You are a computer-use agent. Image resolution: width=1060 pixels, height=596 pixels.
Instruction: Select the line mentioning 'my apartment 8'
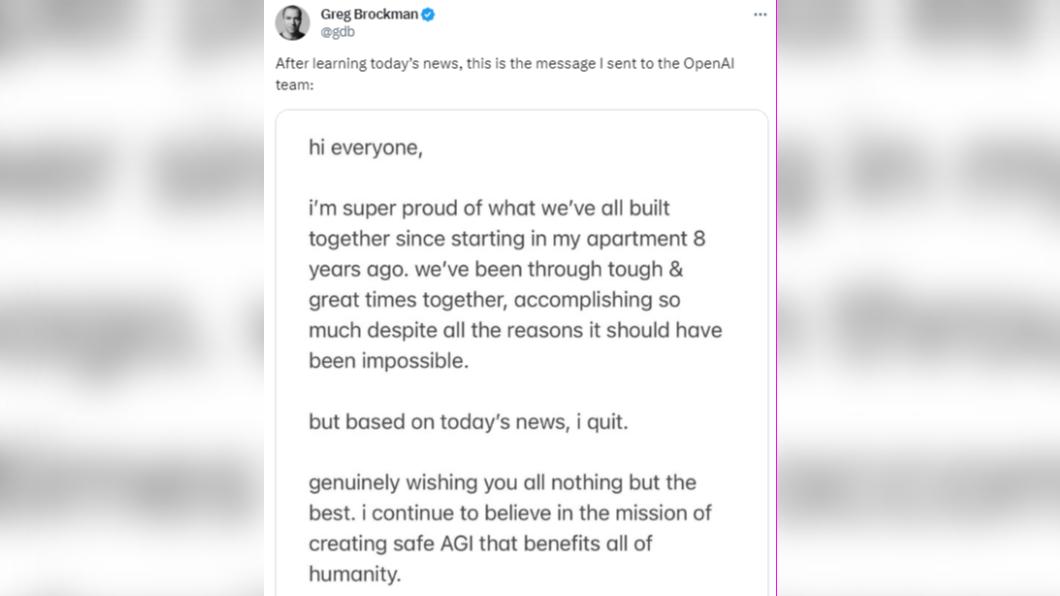507,239
